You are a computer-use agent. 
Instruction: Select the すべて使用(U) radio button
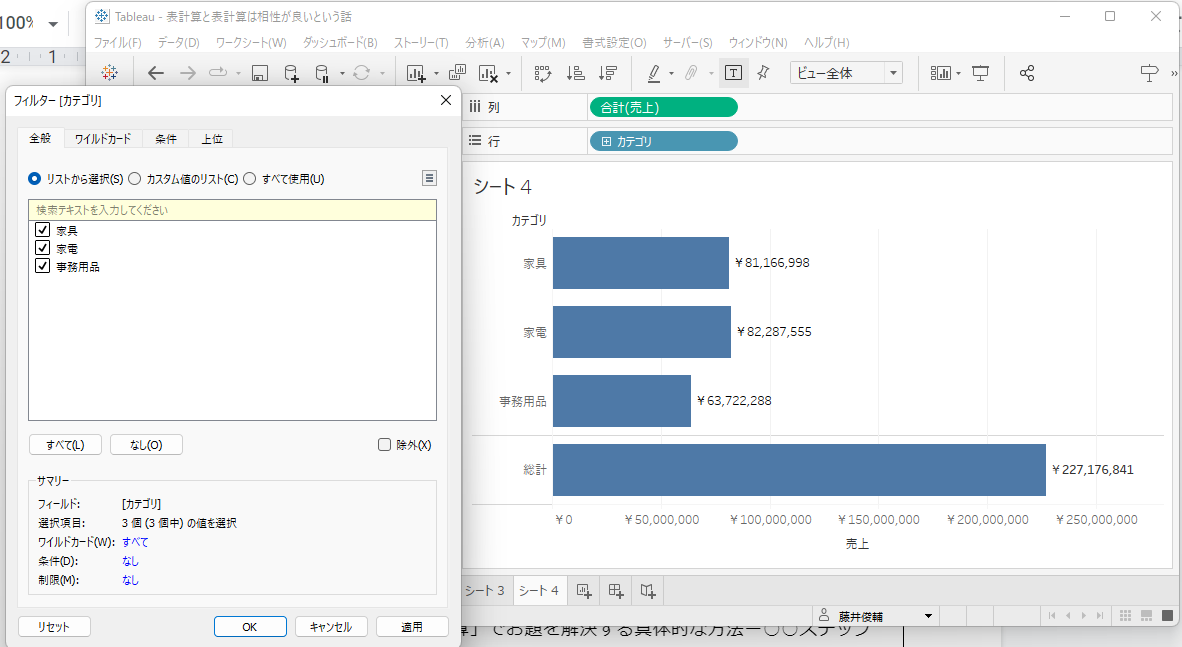[x=250, y=179]
